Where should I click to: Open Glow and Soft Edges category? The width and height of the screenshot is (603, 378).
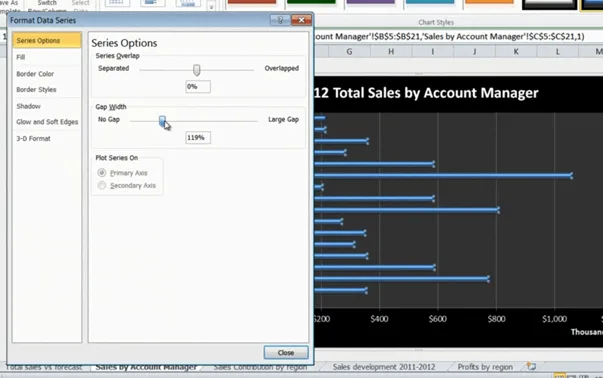pos(47,122)
